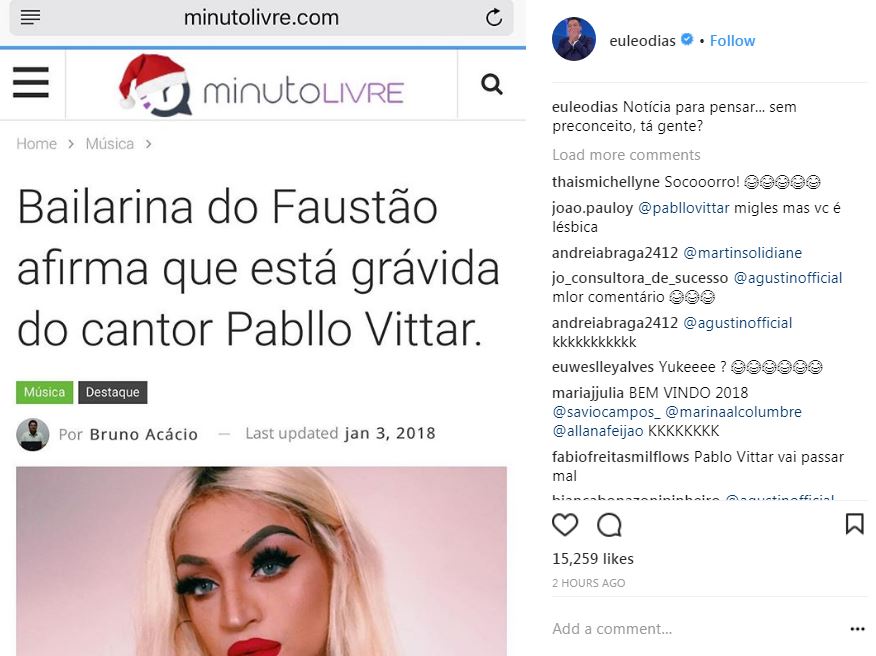This screenshot has width=876, height=656.
Task: Open the minutoLIVRE hamburger menu
Action: pyautogui.click(x=31, y=83)
